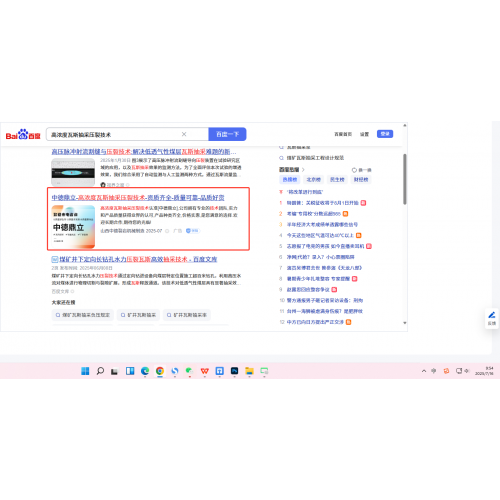Open hot search item number 7

click(x=324, y=268)
